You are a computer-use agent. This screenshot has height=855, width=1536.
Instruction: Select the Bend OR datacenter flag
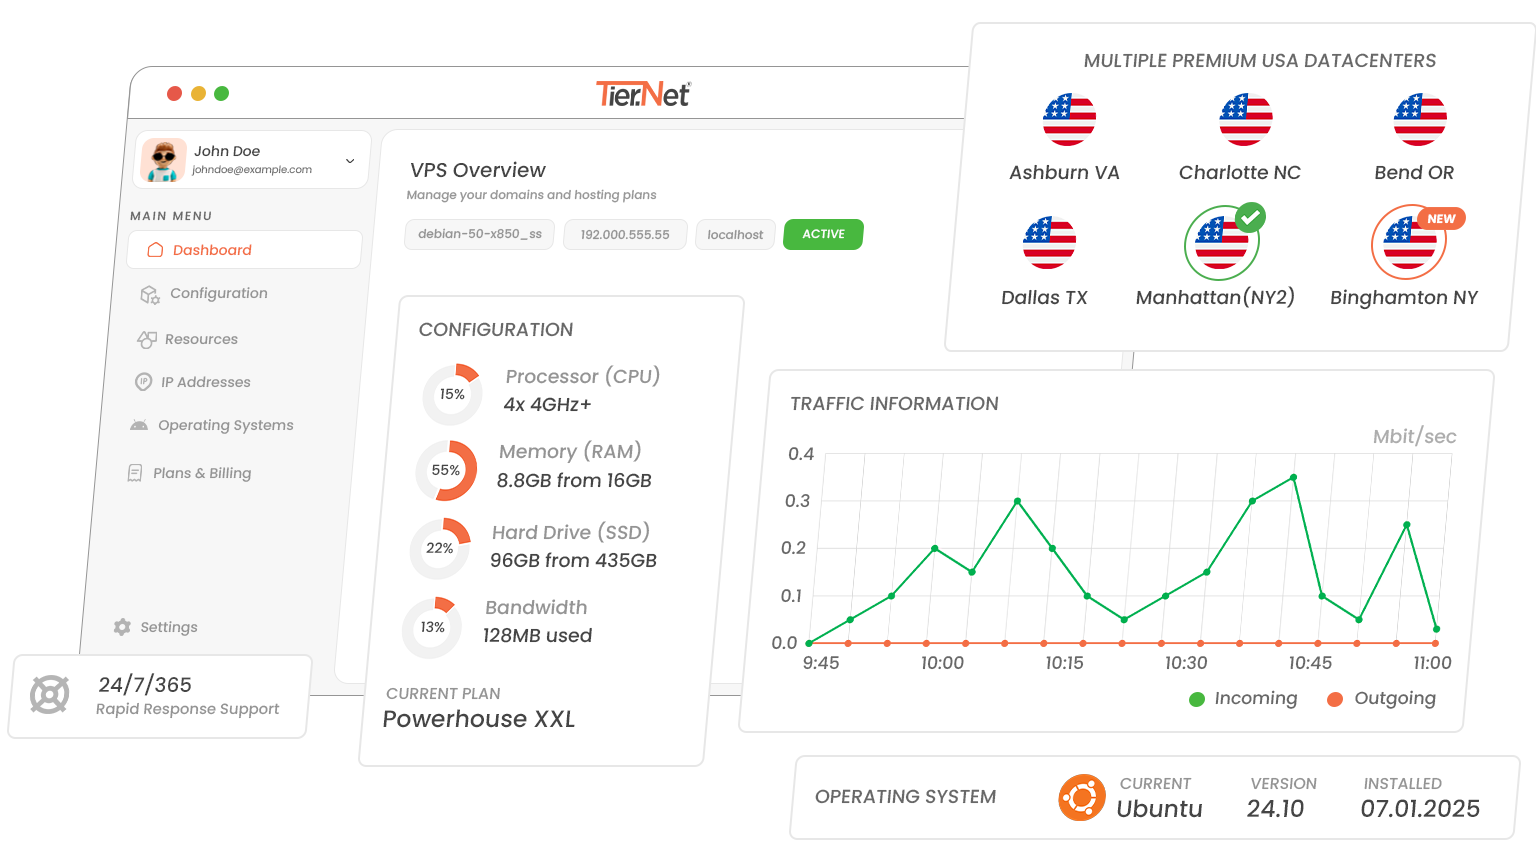pos(1420,119)
